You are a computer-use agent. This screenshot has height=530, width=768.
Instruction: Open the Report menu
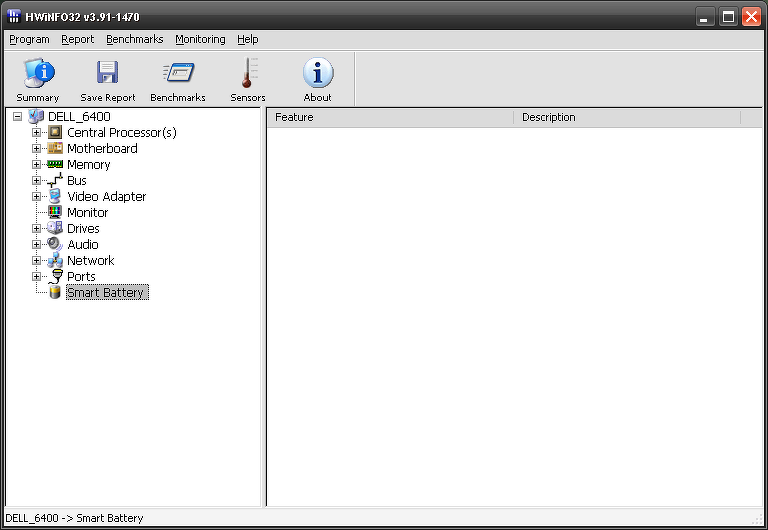tap(77, 40)
